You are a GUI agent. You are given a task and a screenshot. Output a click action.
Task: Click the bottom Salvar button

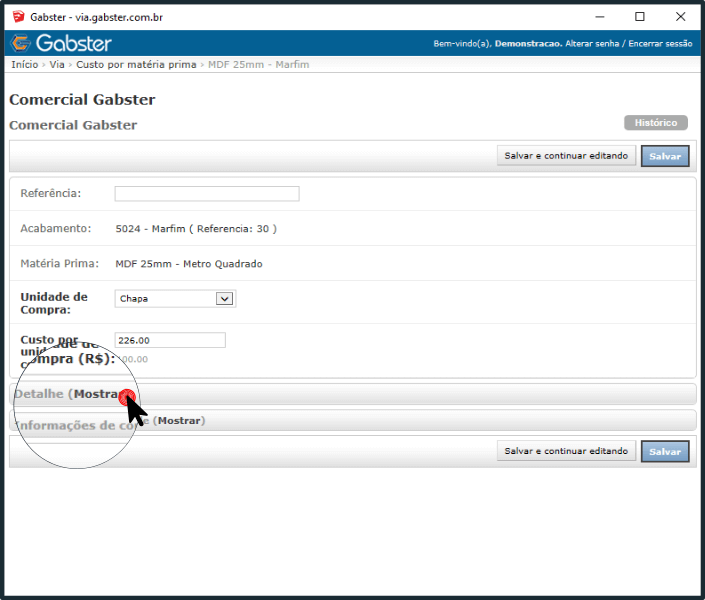[665, 452]
